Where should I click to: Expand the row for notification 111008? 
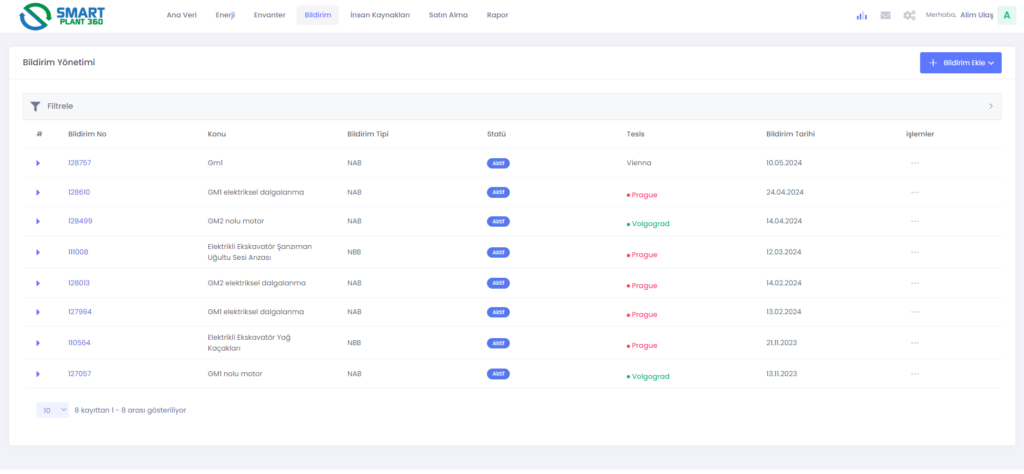point(38,252)
